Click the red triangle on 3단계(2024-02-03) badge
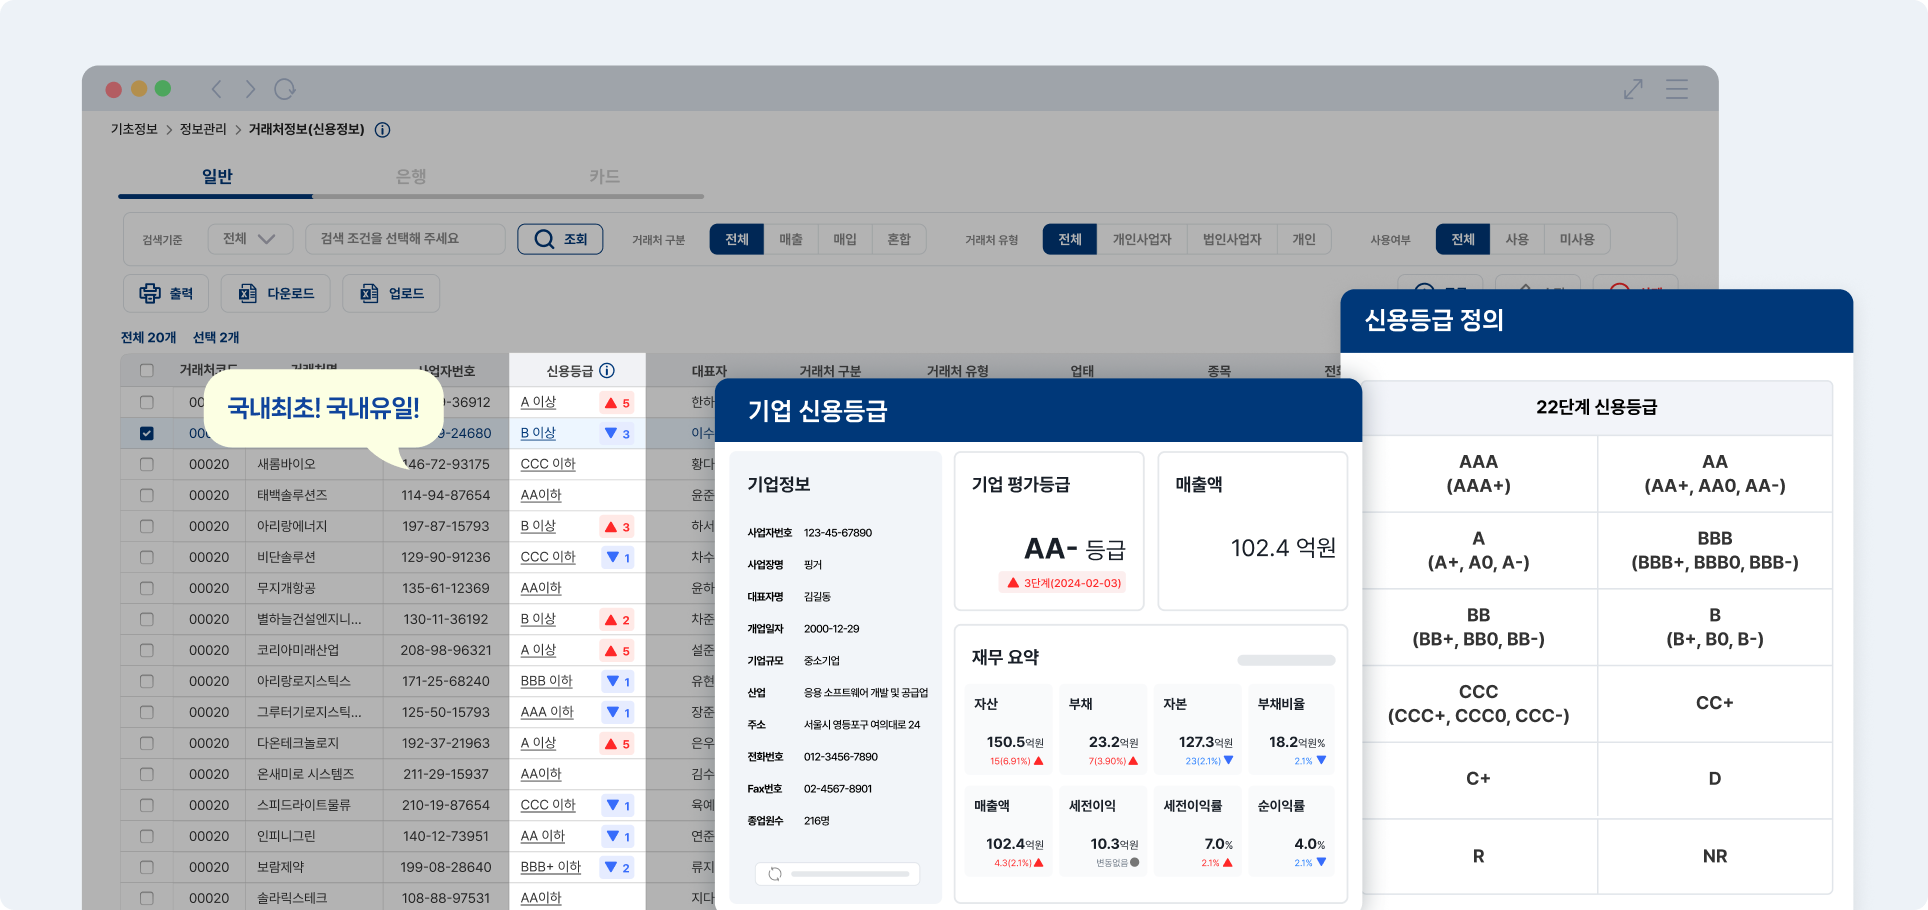Screen dimensions: 1928x910 pyautogui.click(x=1013, y=583)
